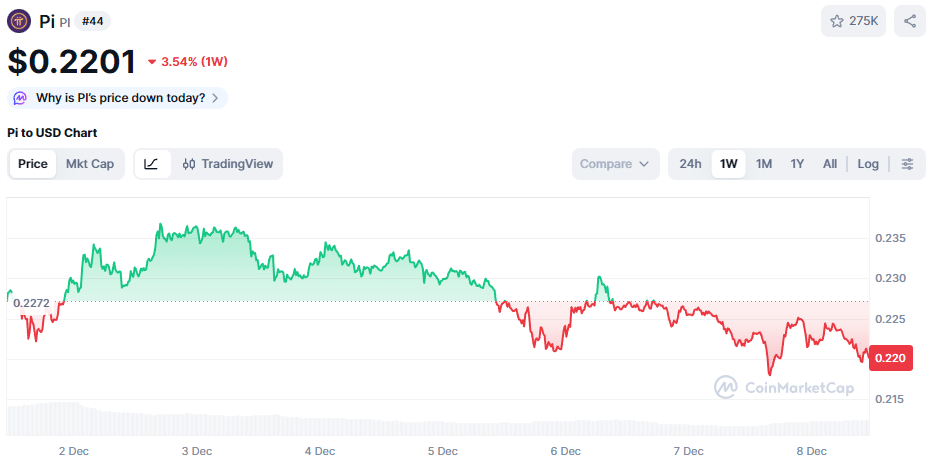Select the line chart view icon
929x458 pixels.
(153, 164)
